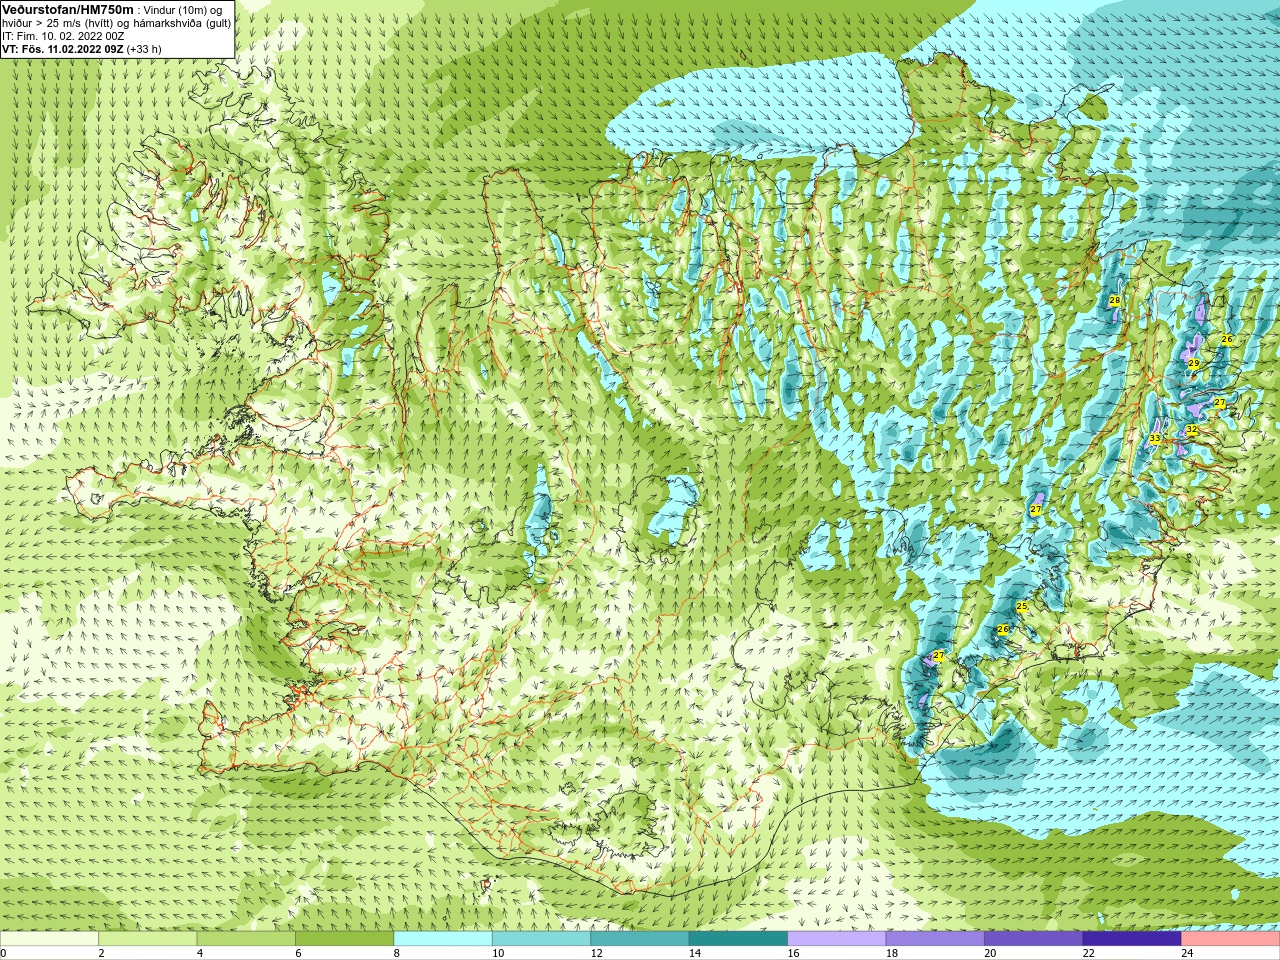Image resolution: width=1280 pixels, height=960 pixels.
Task: Click the yellow gust label 25
Action: (1022, 607)
